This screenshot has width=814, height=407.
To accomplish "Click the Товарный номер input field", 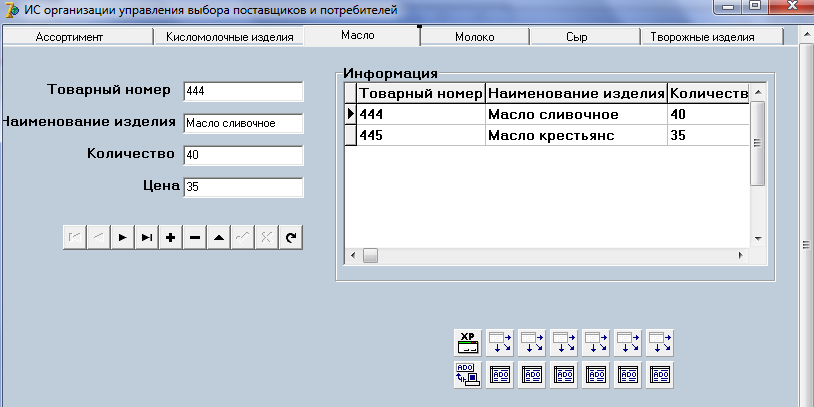I will (243, 91).
